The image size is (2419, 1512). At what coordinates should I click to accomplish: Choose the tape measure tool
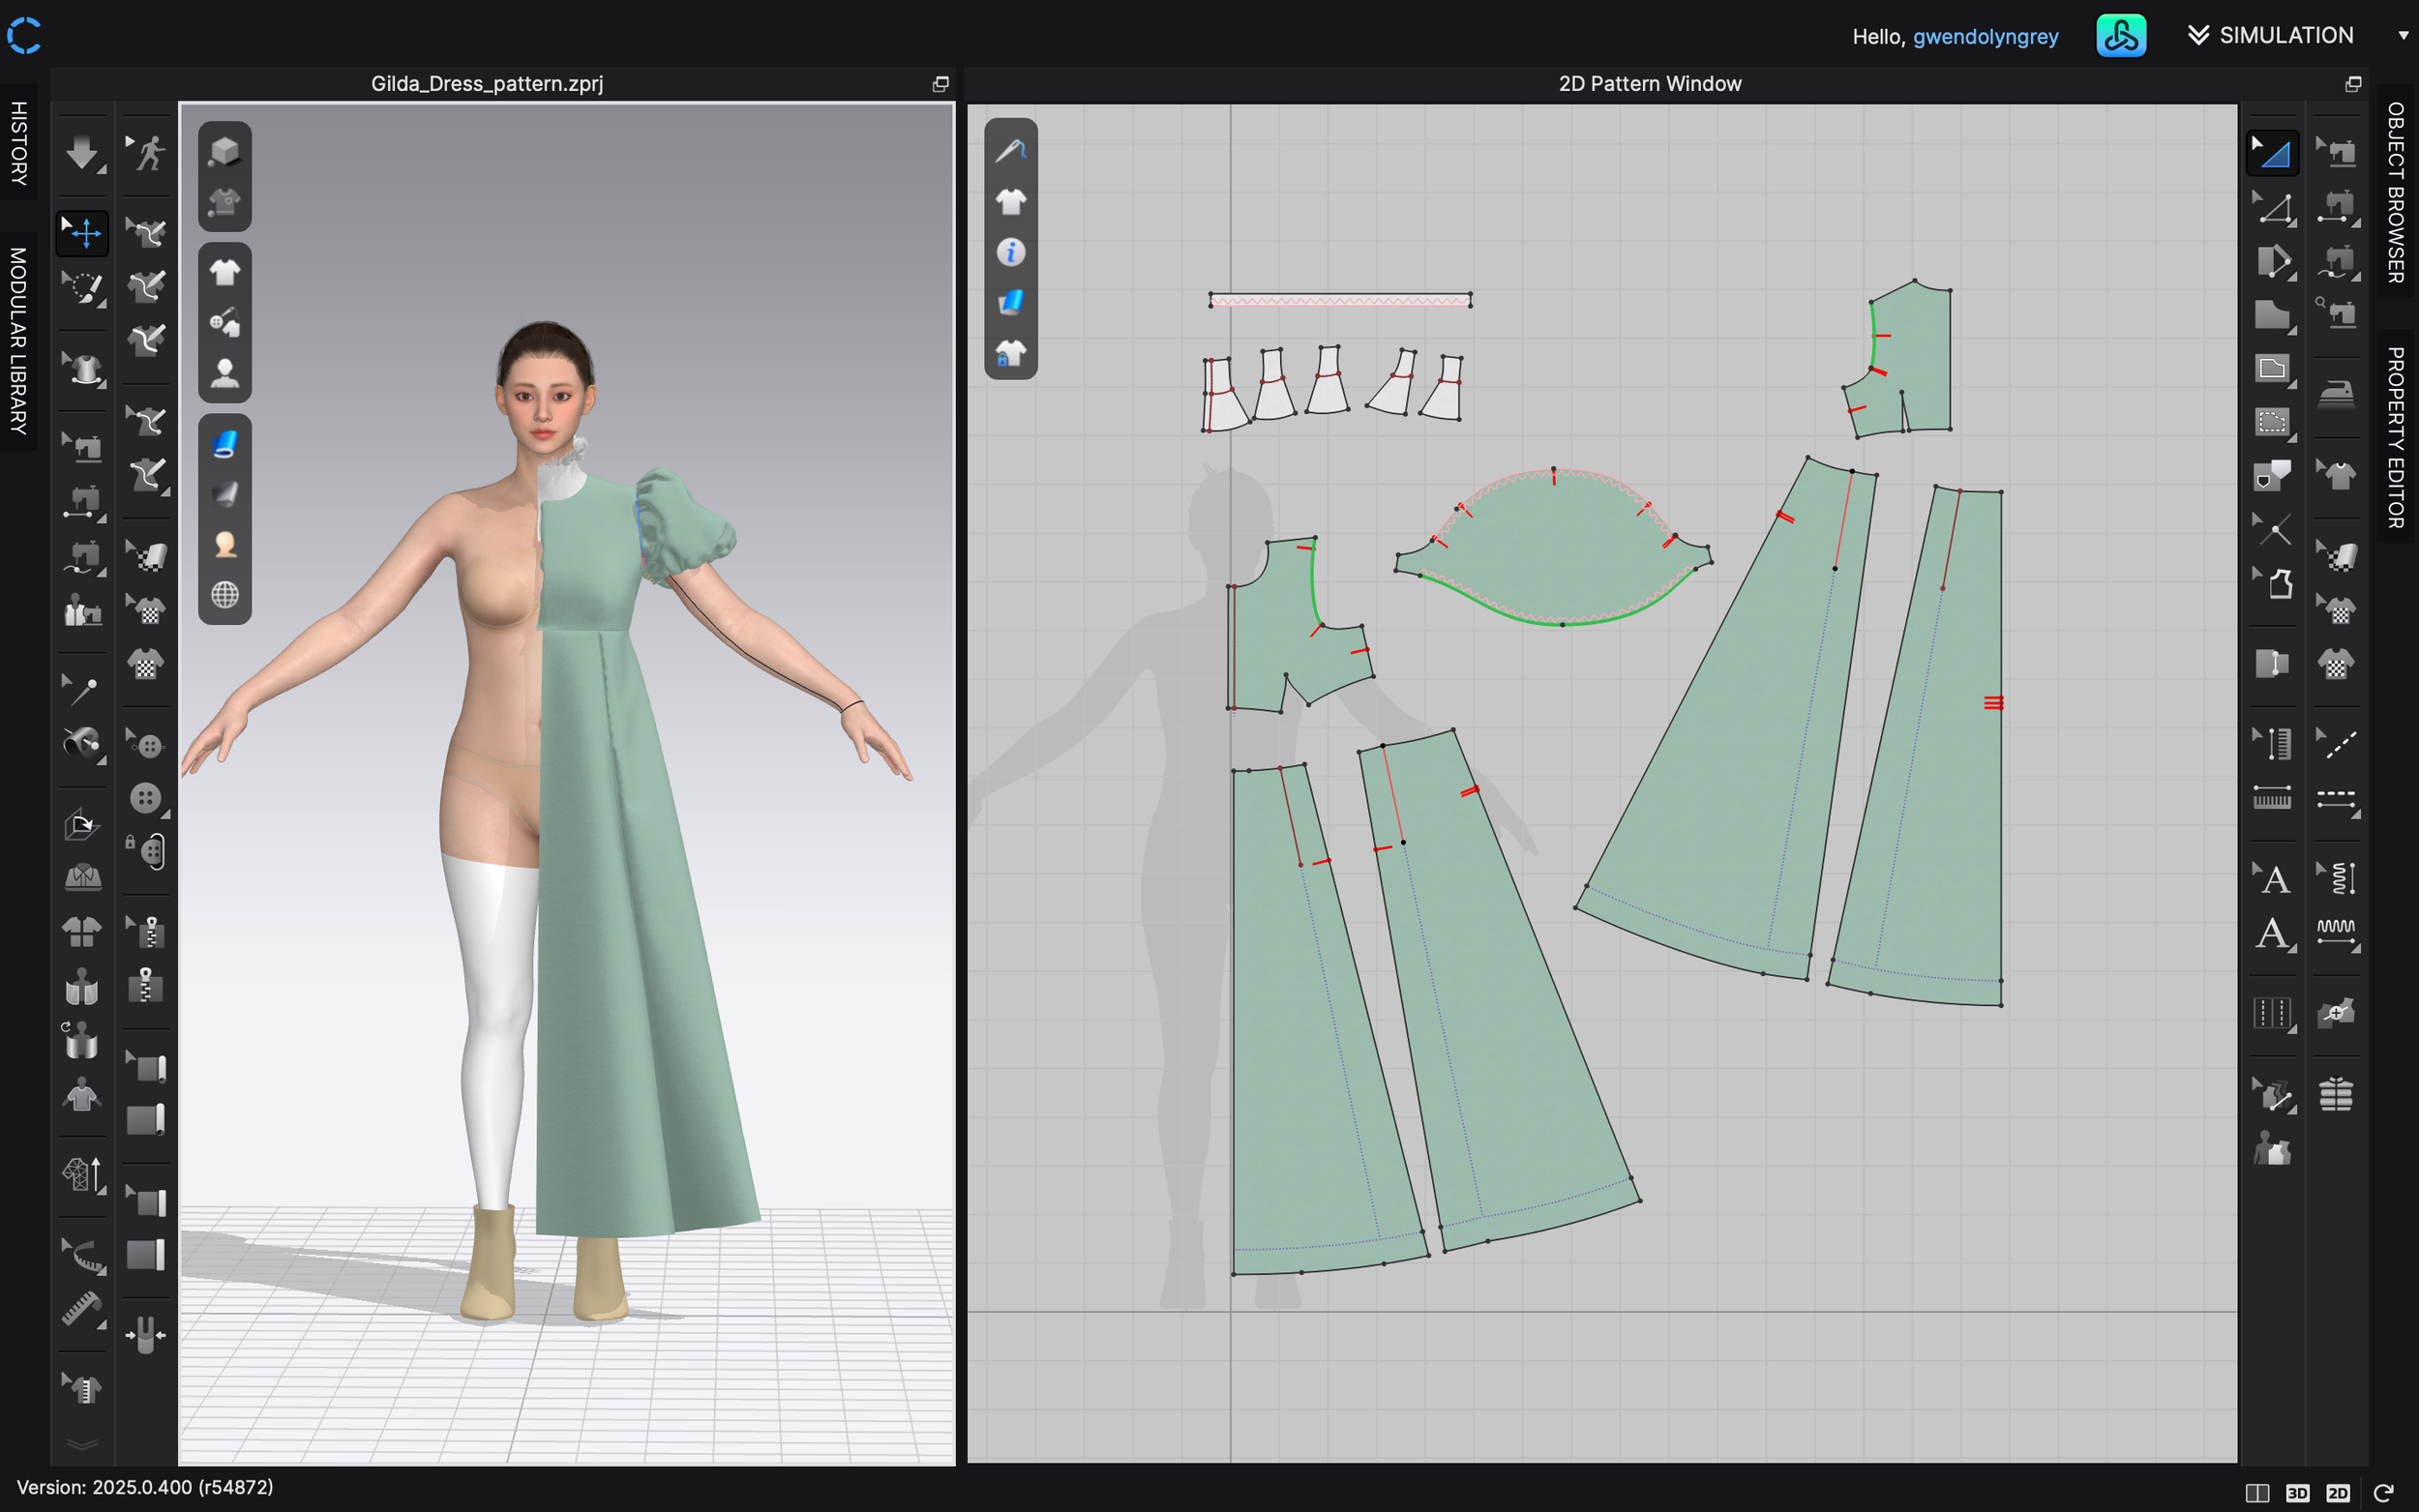click(x=81, y=1307)
